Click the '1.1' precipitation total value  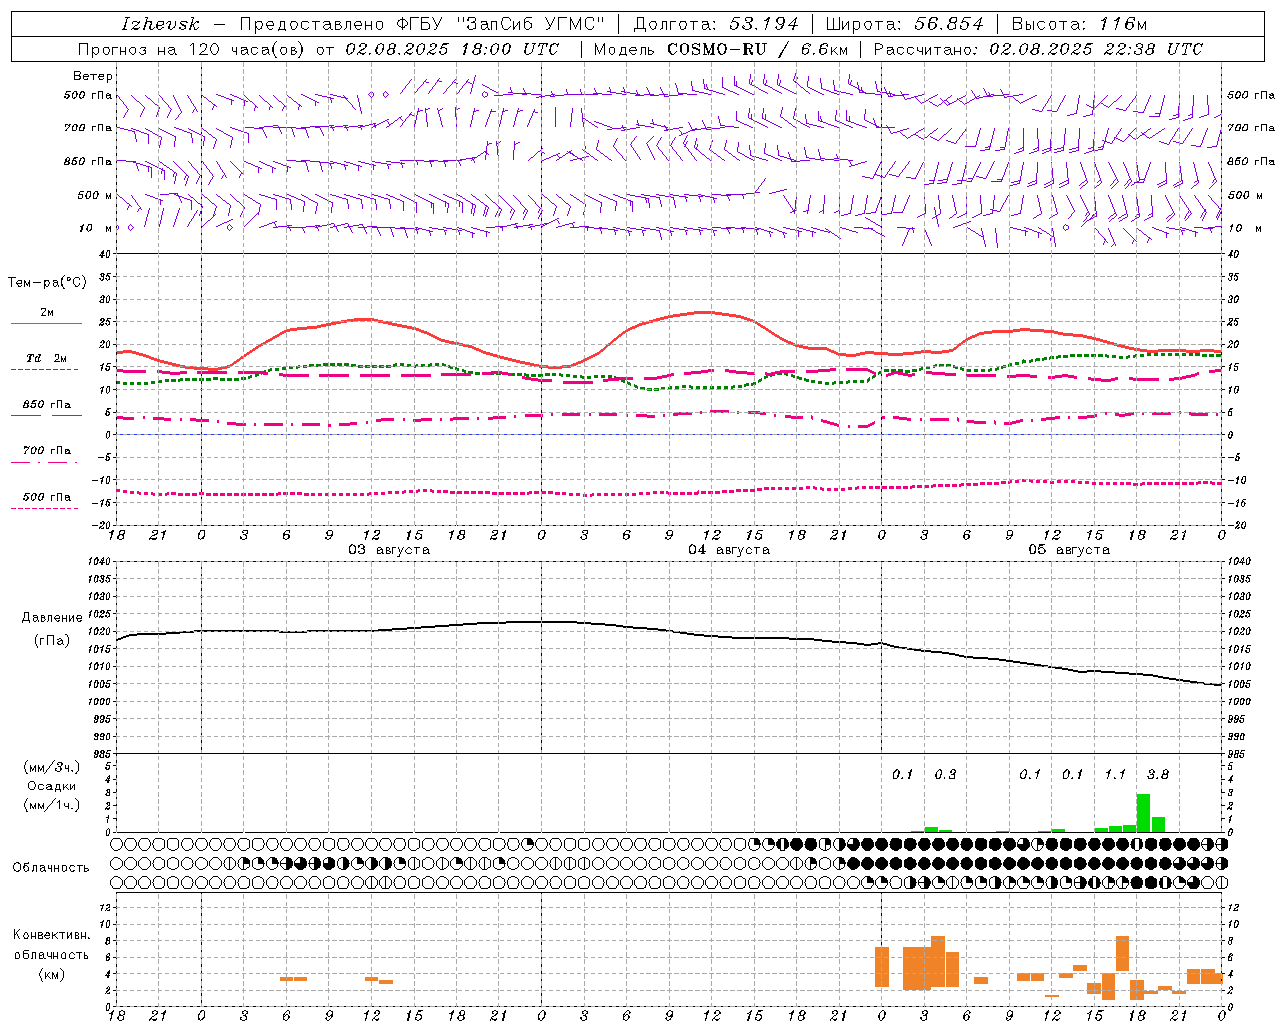(x=1115, y=774)
